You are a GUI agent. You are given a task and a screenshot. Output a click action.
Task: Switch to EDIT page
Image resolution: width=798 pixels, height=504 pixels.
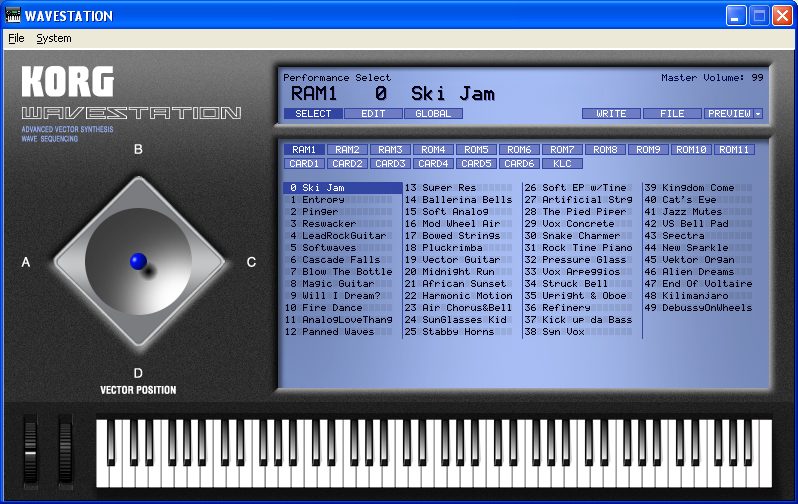point(373,114)
